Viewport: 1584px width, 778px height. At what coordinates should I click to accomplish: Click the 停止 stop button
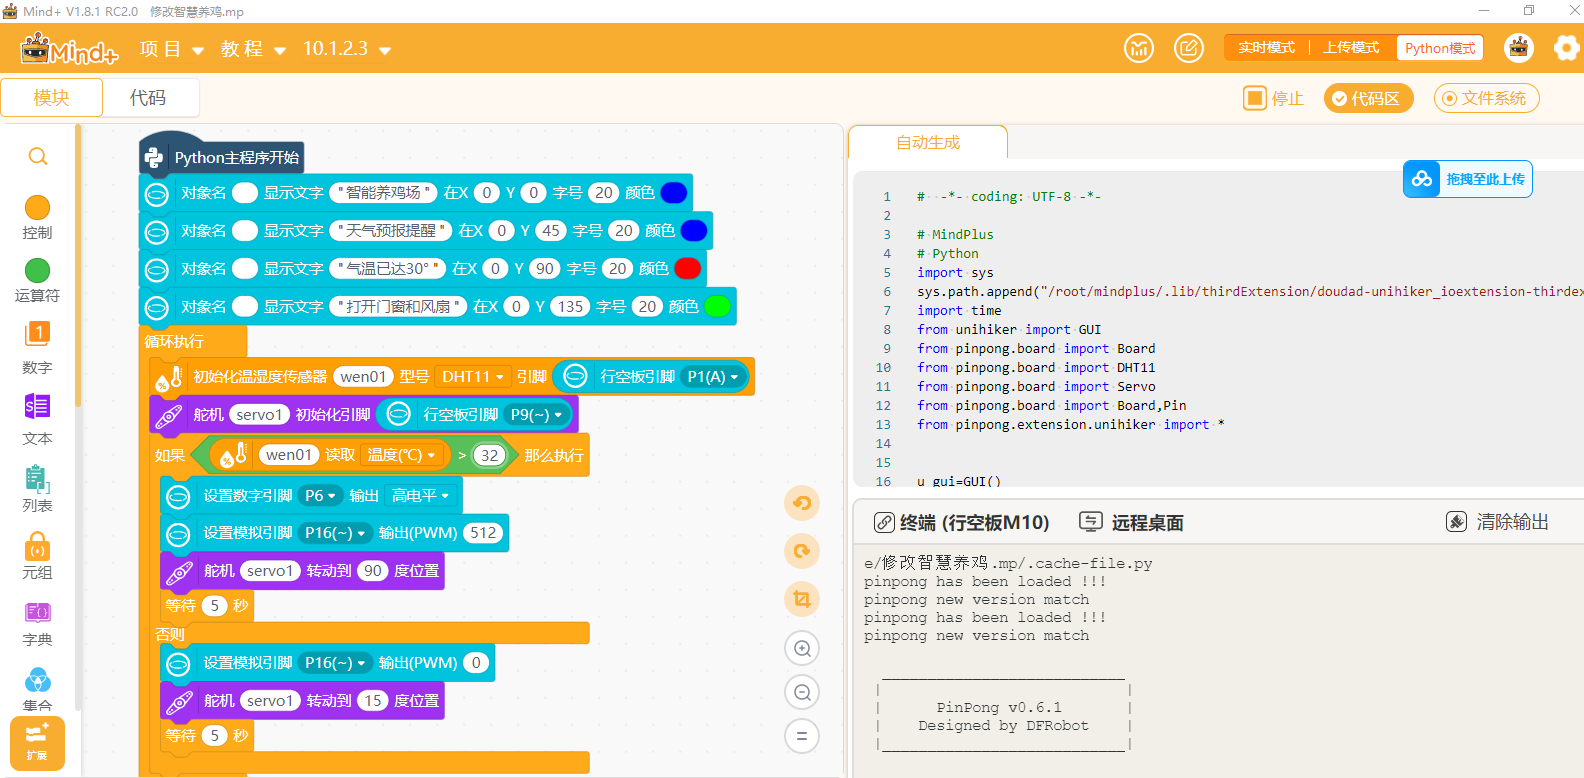pyautogui.click(x=1274, y=98)
